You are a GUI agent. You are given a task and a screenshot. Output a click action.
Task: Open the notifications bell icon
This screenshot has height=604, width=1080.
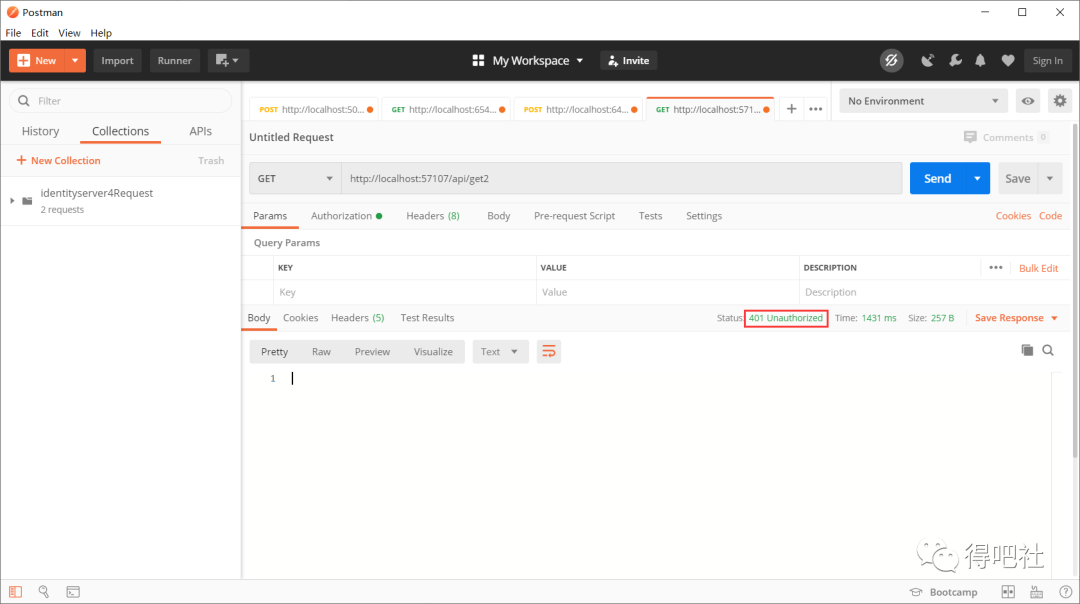click(980, 61)
